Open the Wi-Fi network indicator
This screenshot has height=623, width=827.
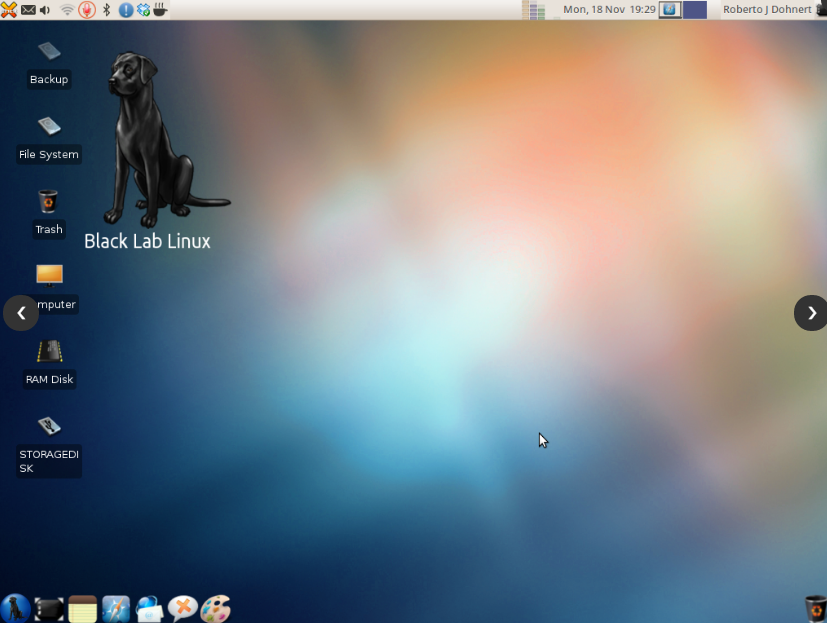(67, 9)
